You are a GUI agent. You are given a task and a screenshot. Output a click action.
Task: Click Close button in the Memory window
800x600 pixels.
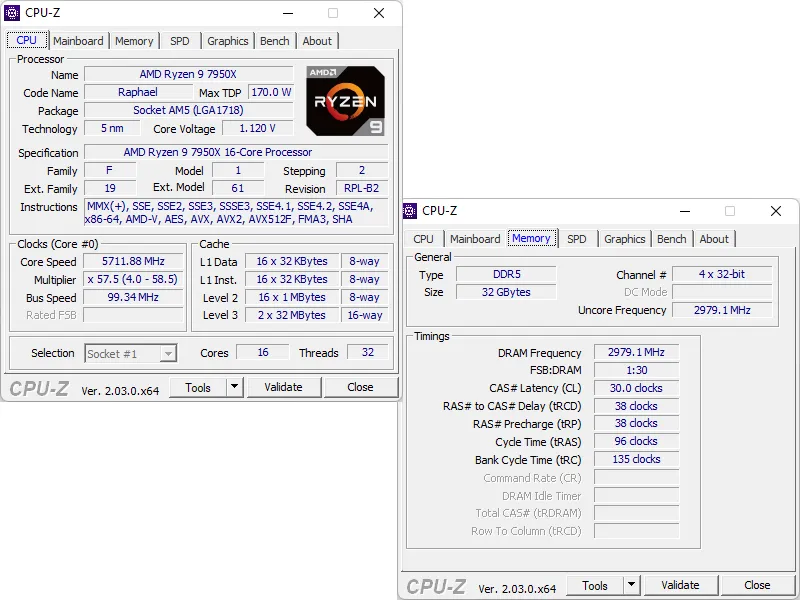[757, 585]
